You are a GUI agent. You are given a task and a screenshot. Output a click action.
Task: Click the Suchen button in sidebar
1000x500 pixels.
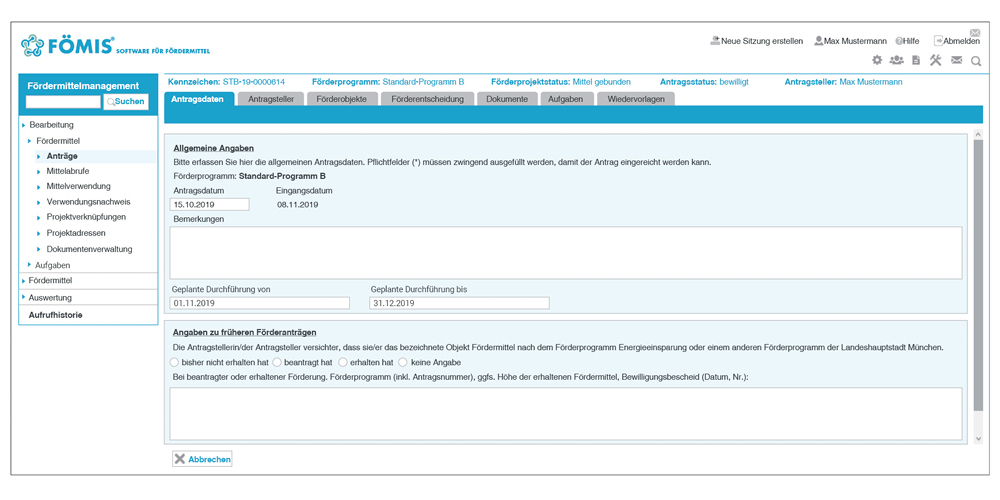point(126,101)
